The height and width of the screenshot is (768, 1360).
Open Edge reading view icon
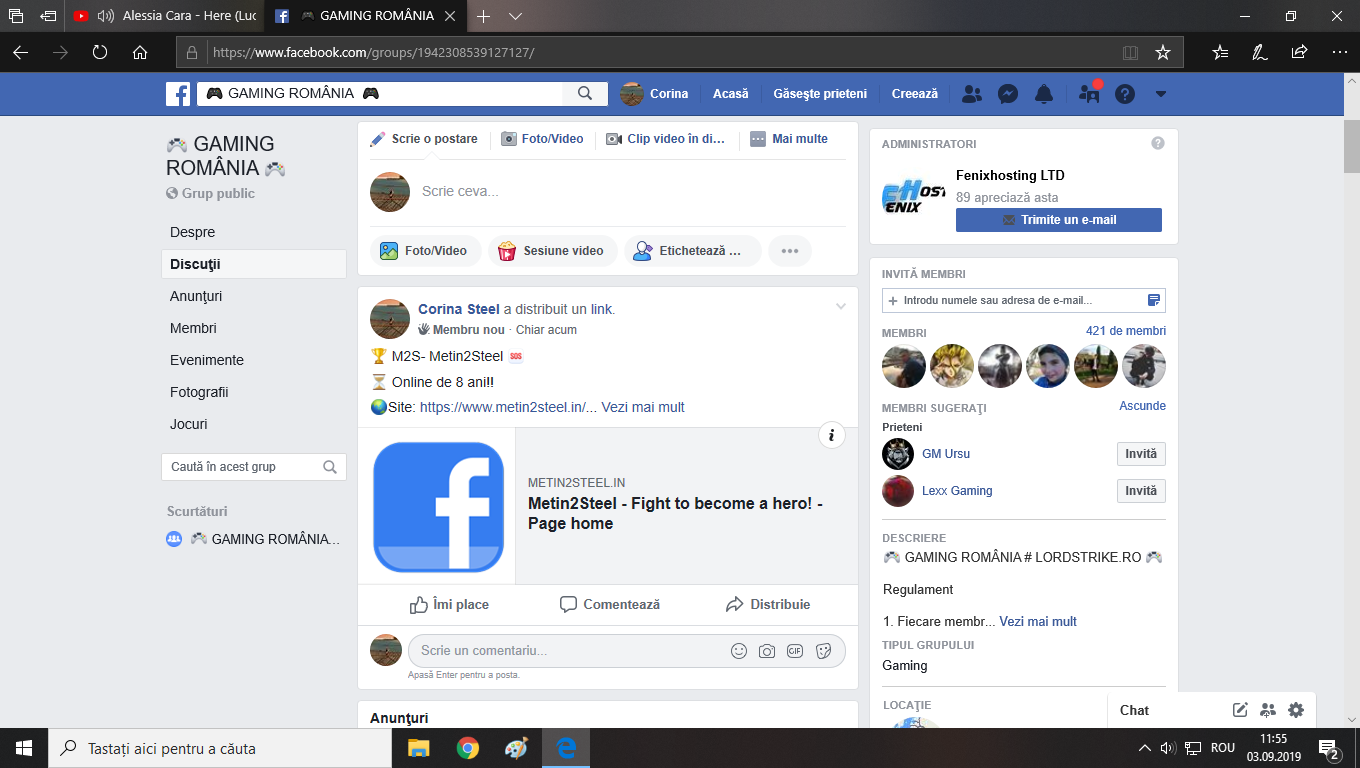pos(1130,52)
